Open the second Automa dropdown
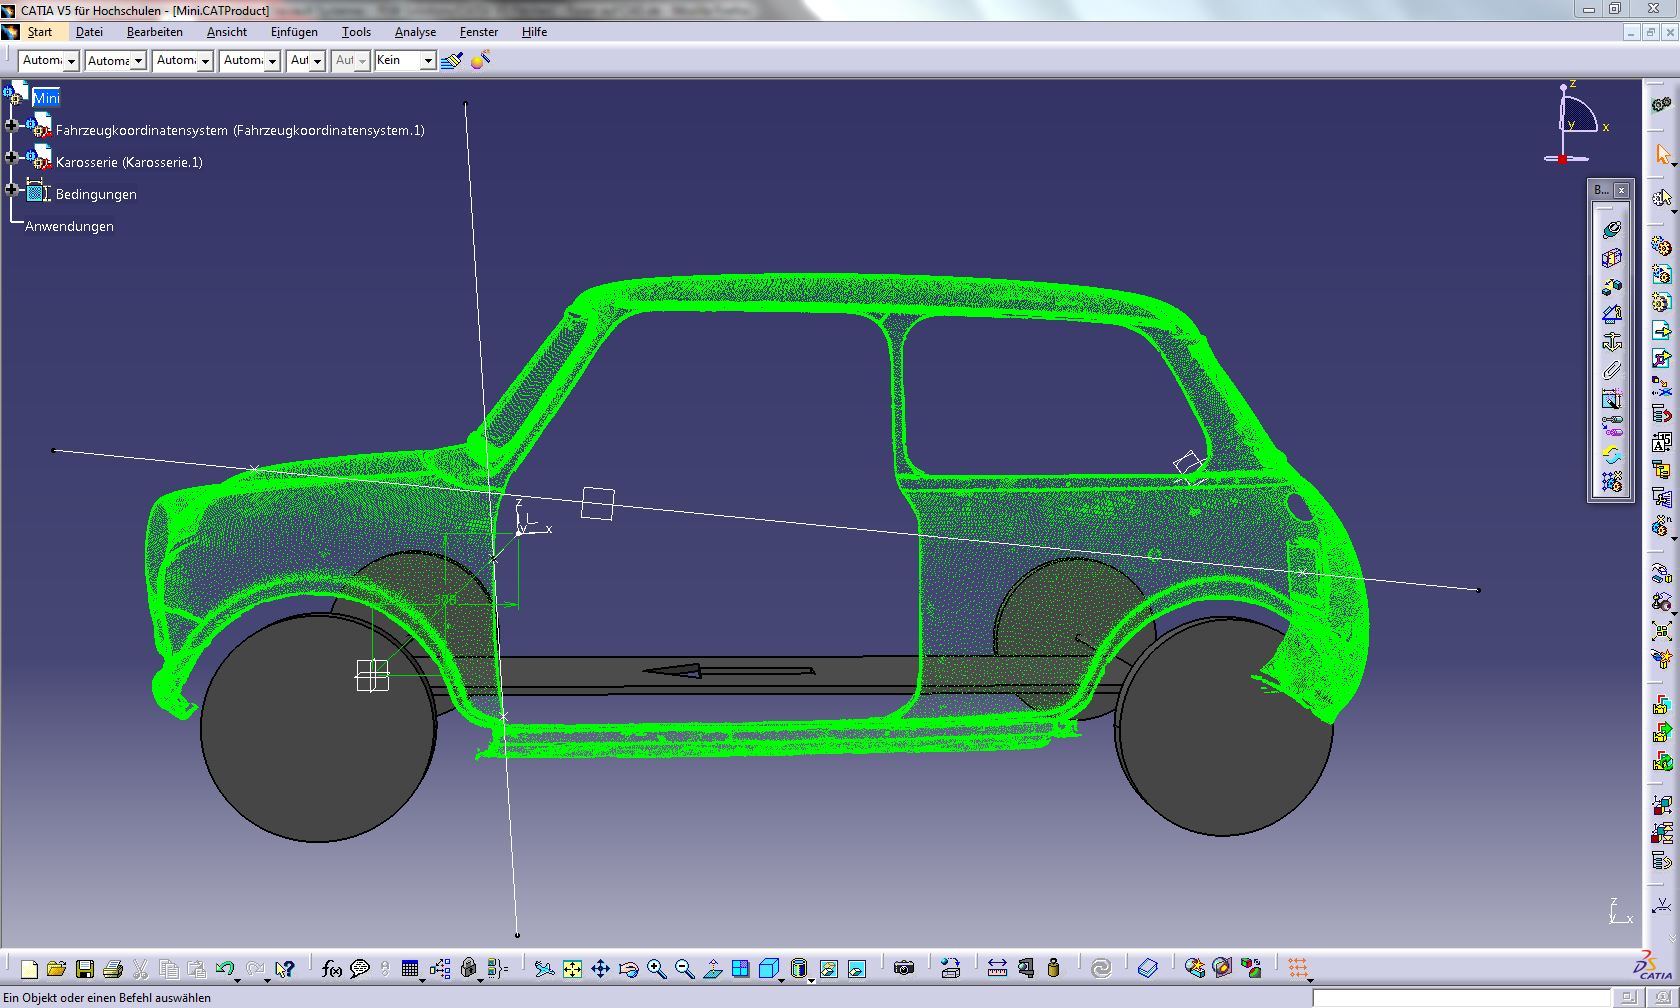The height and width of the screenshot is (1008, 1680). [138, 61]
